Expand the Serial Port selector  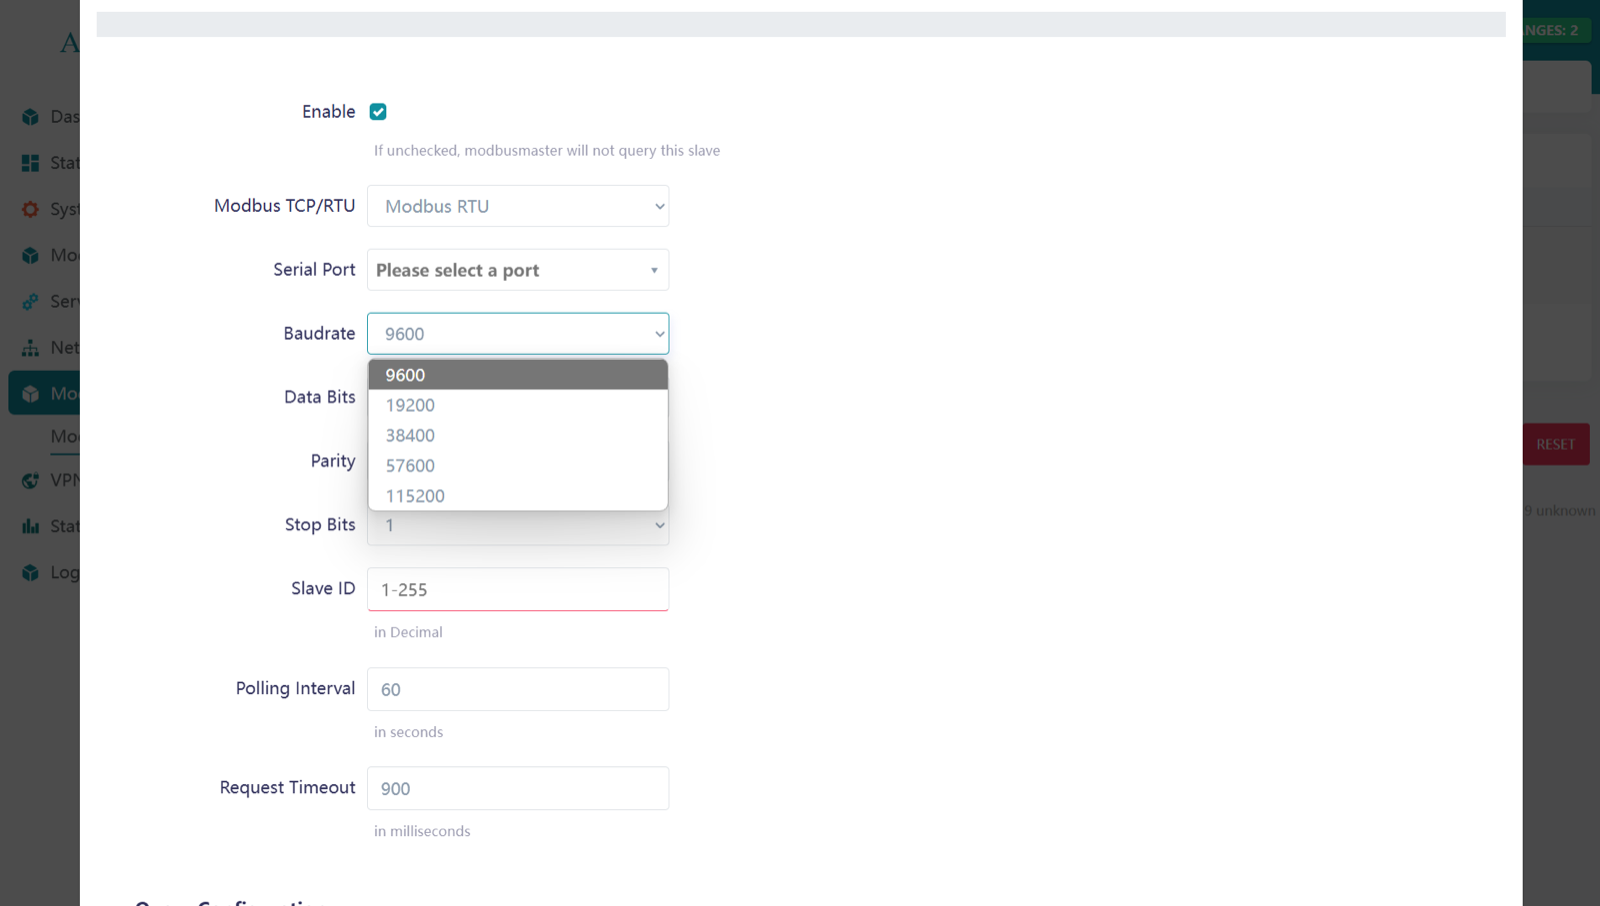[x=517, y=269]
